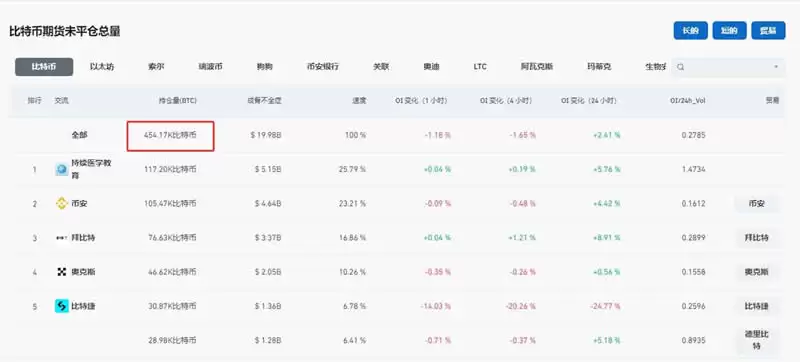Click the 25.79 % share value

(x=353, y=169)
